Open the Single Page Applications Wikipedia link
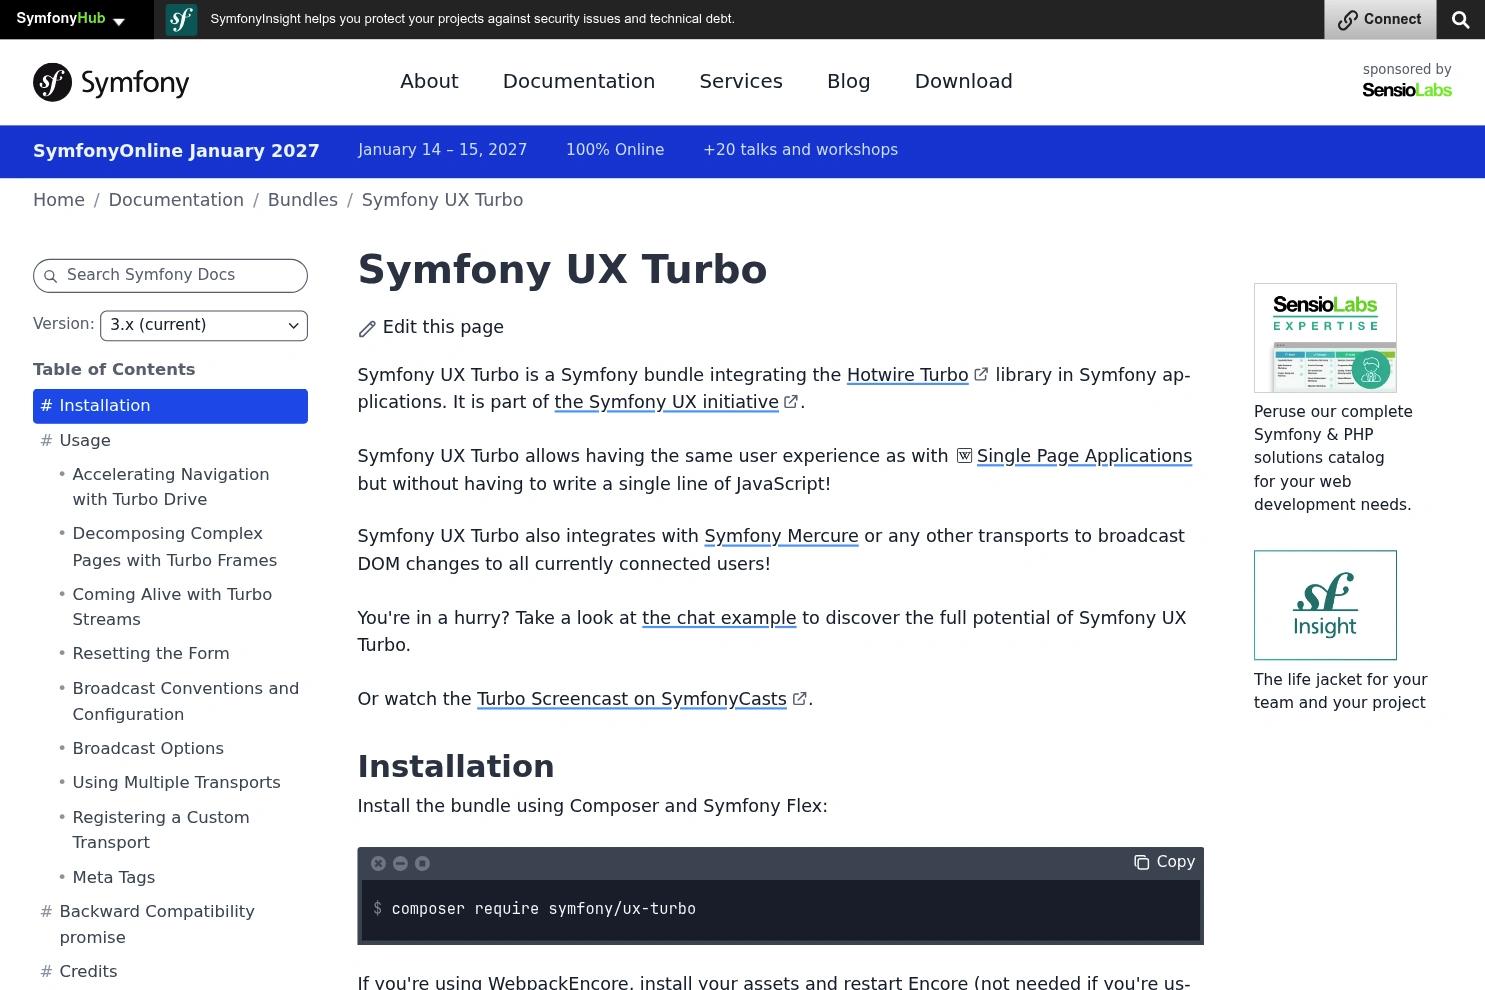 [1084, 456]
